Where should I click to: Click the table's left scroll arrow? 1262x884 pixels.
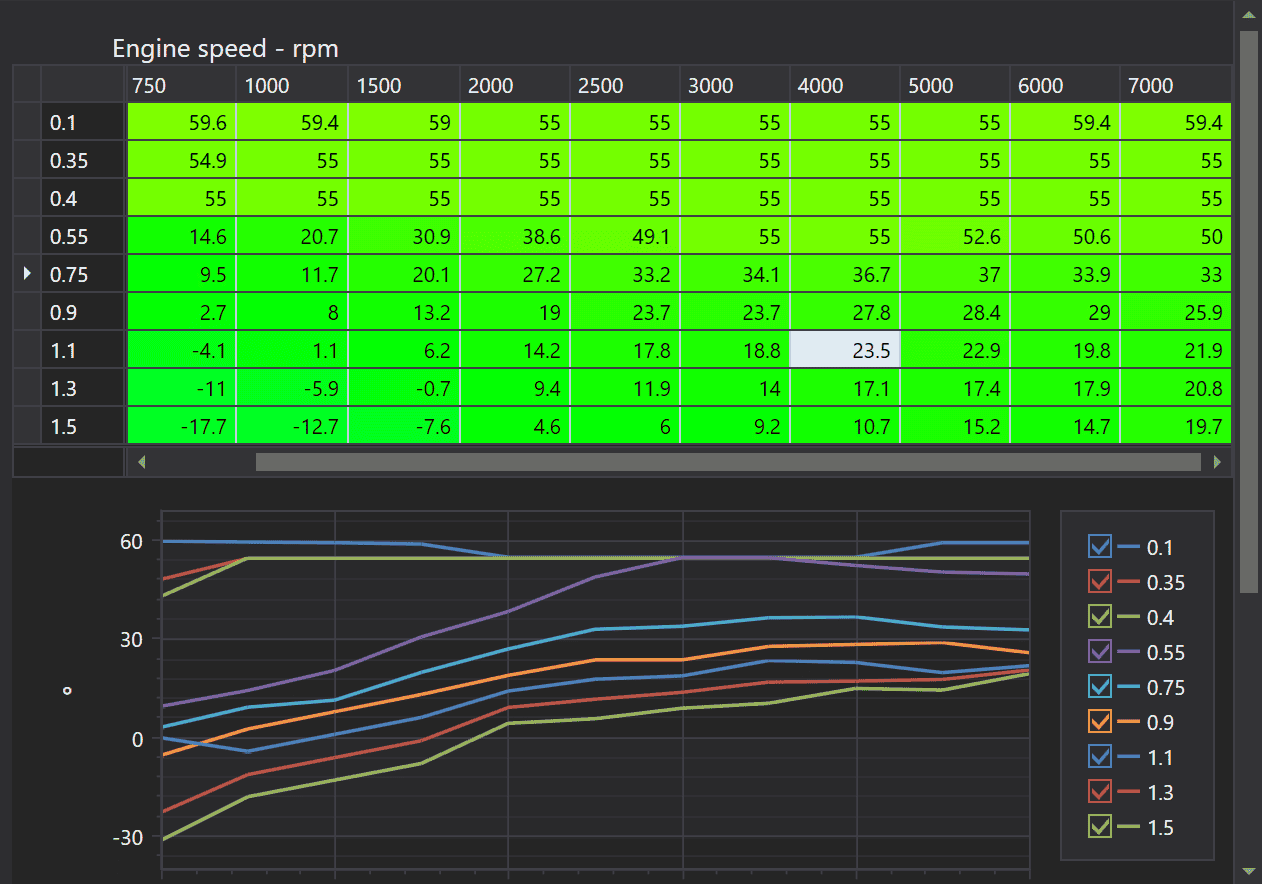(x=141, y=462)
